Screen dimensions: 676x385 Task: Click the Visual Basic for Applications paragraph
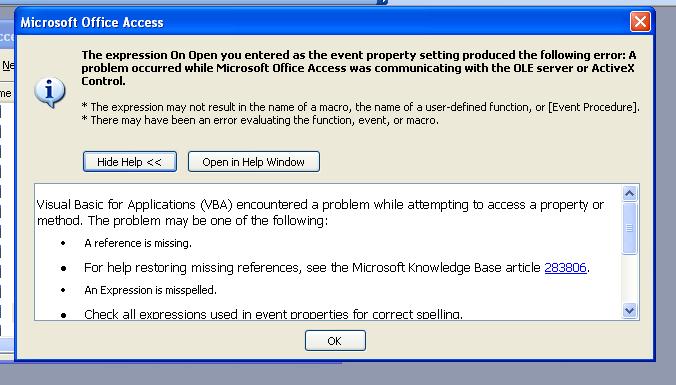(320, 213)
